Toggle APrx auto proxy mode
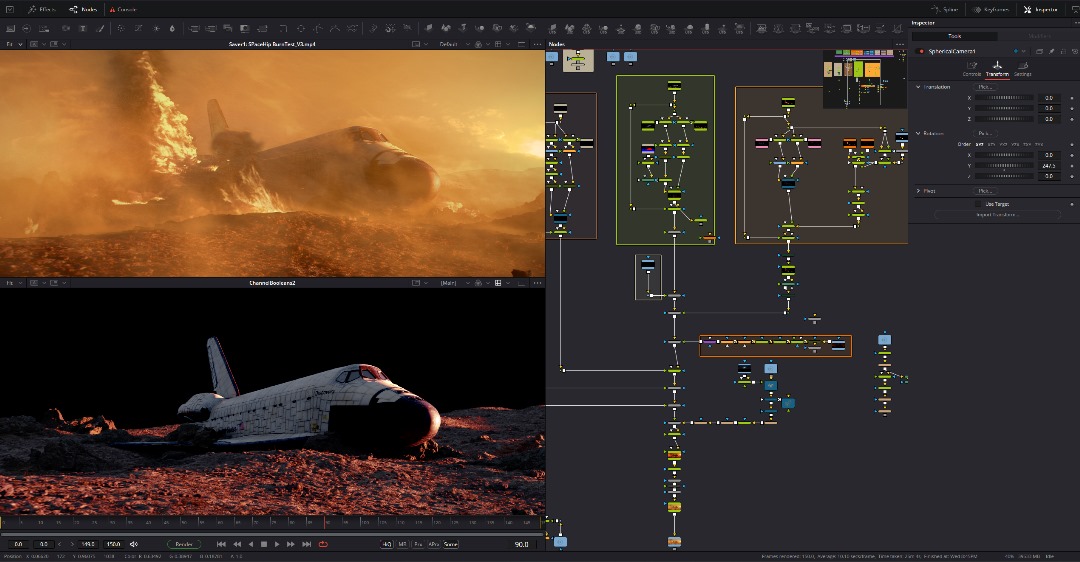 pyautogui.click(x=434, y=544)
